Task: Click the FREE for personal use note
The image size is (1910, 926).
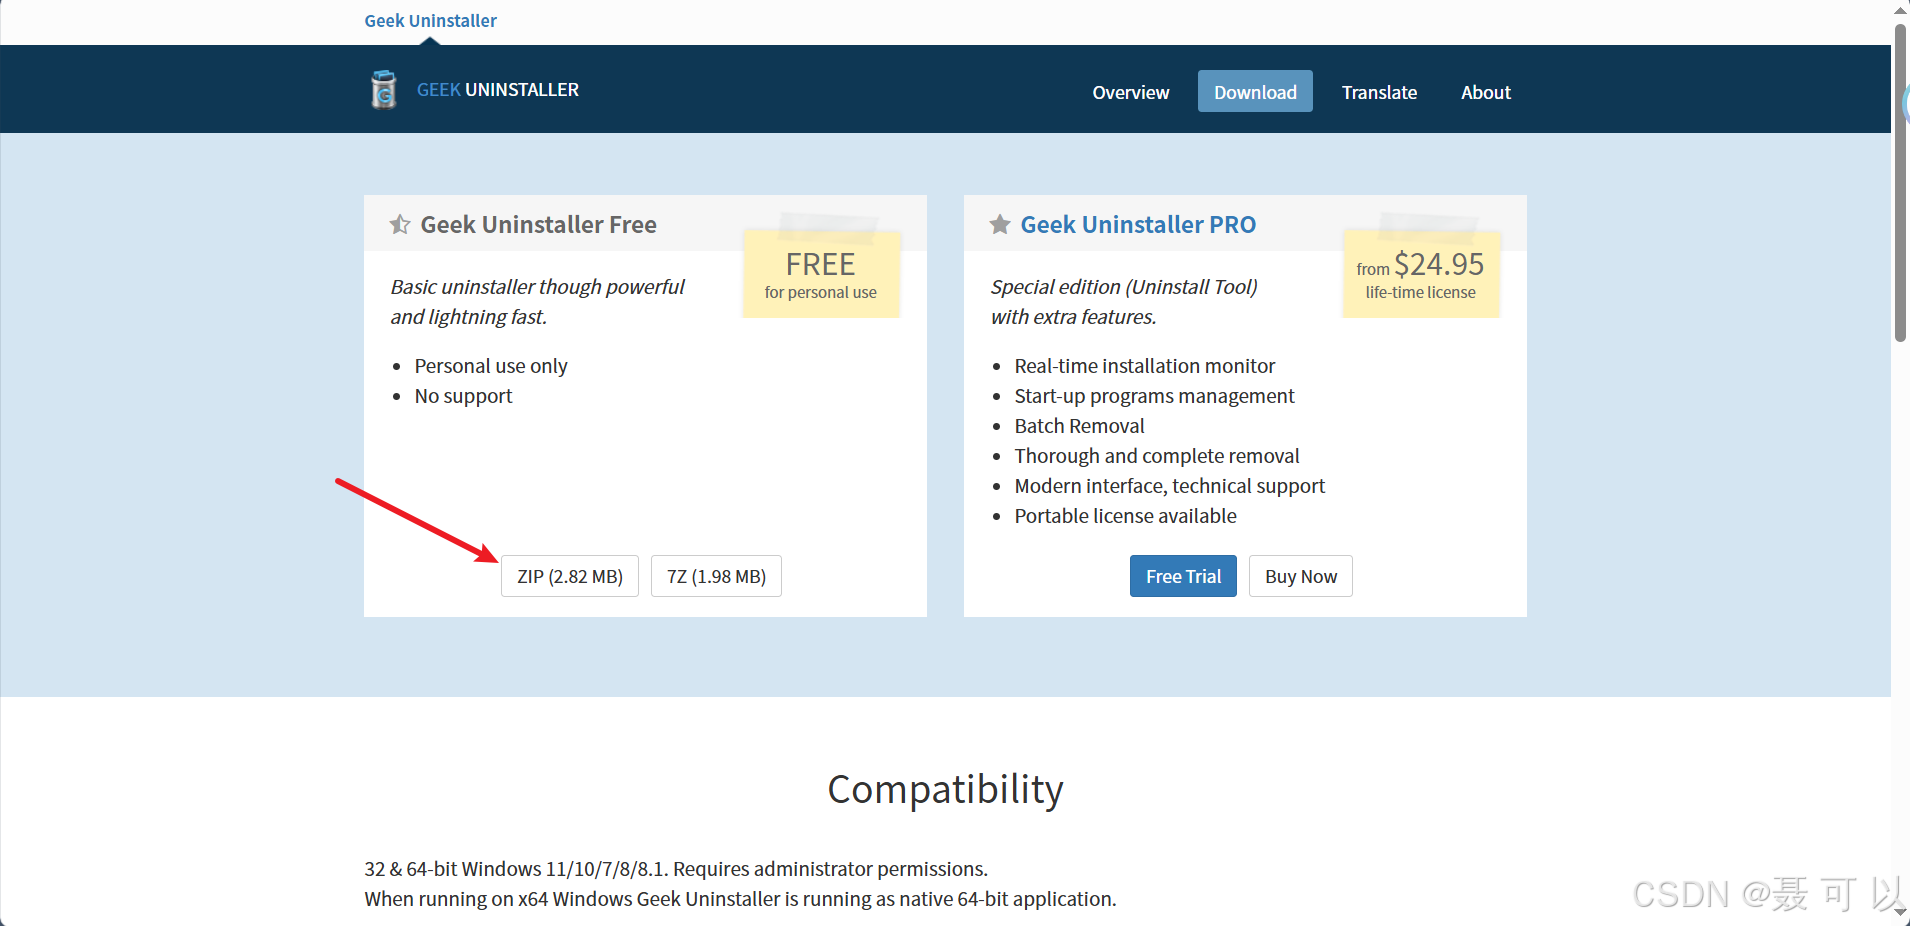Action: 821,274
